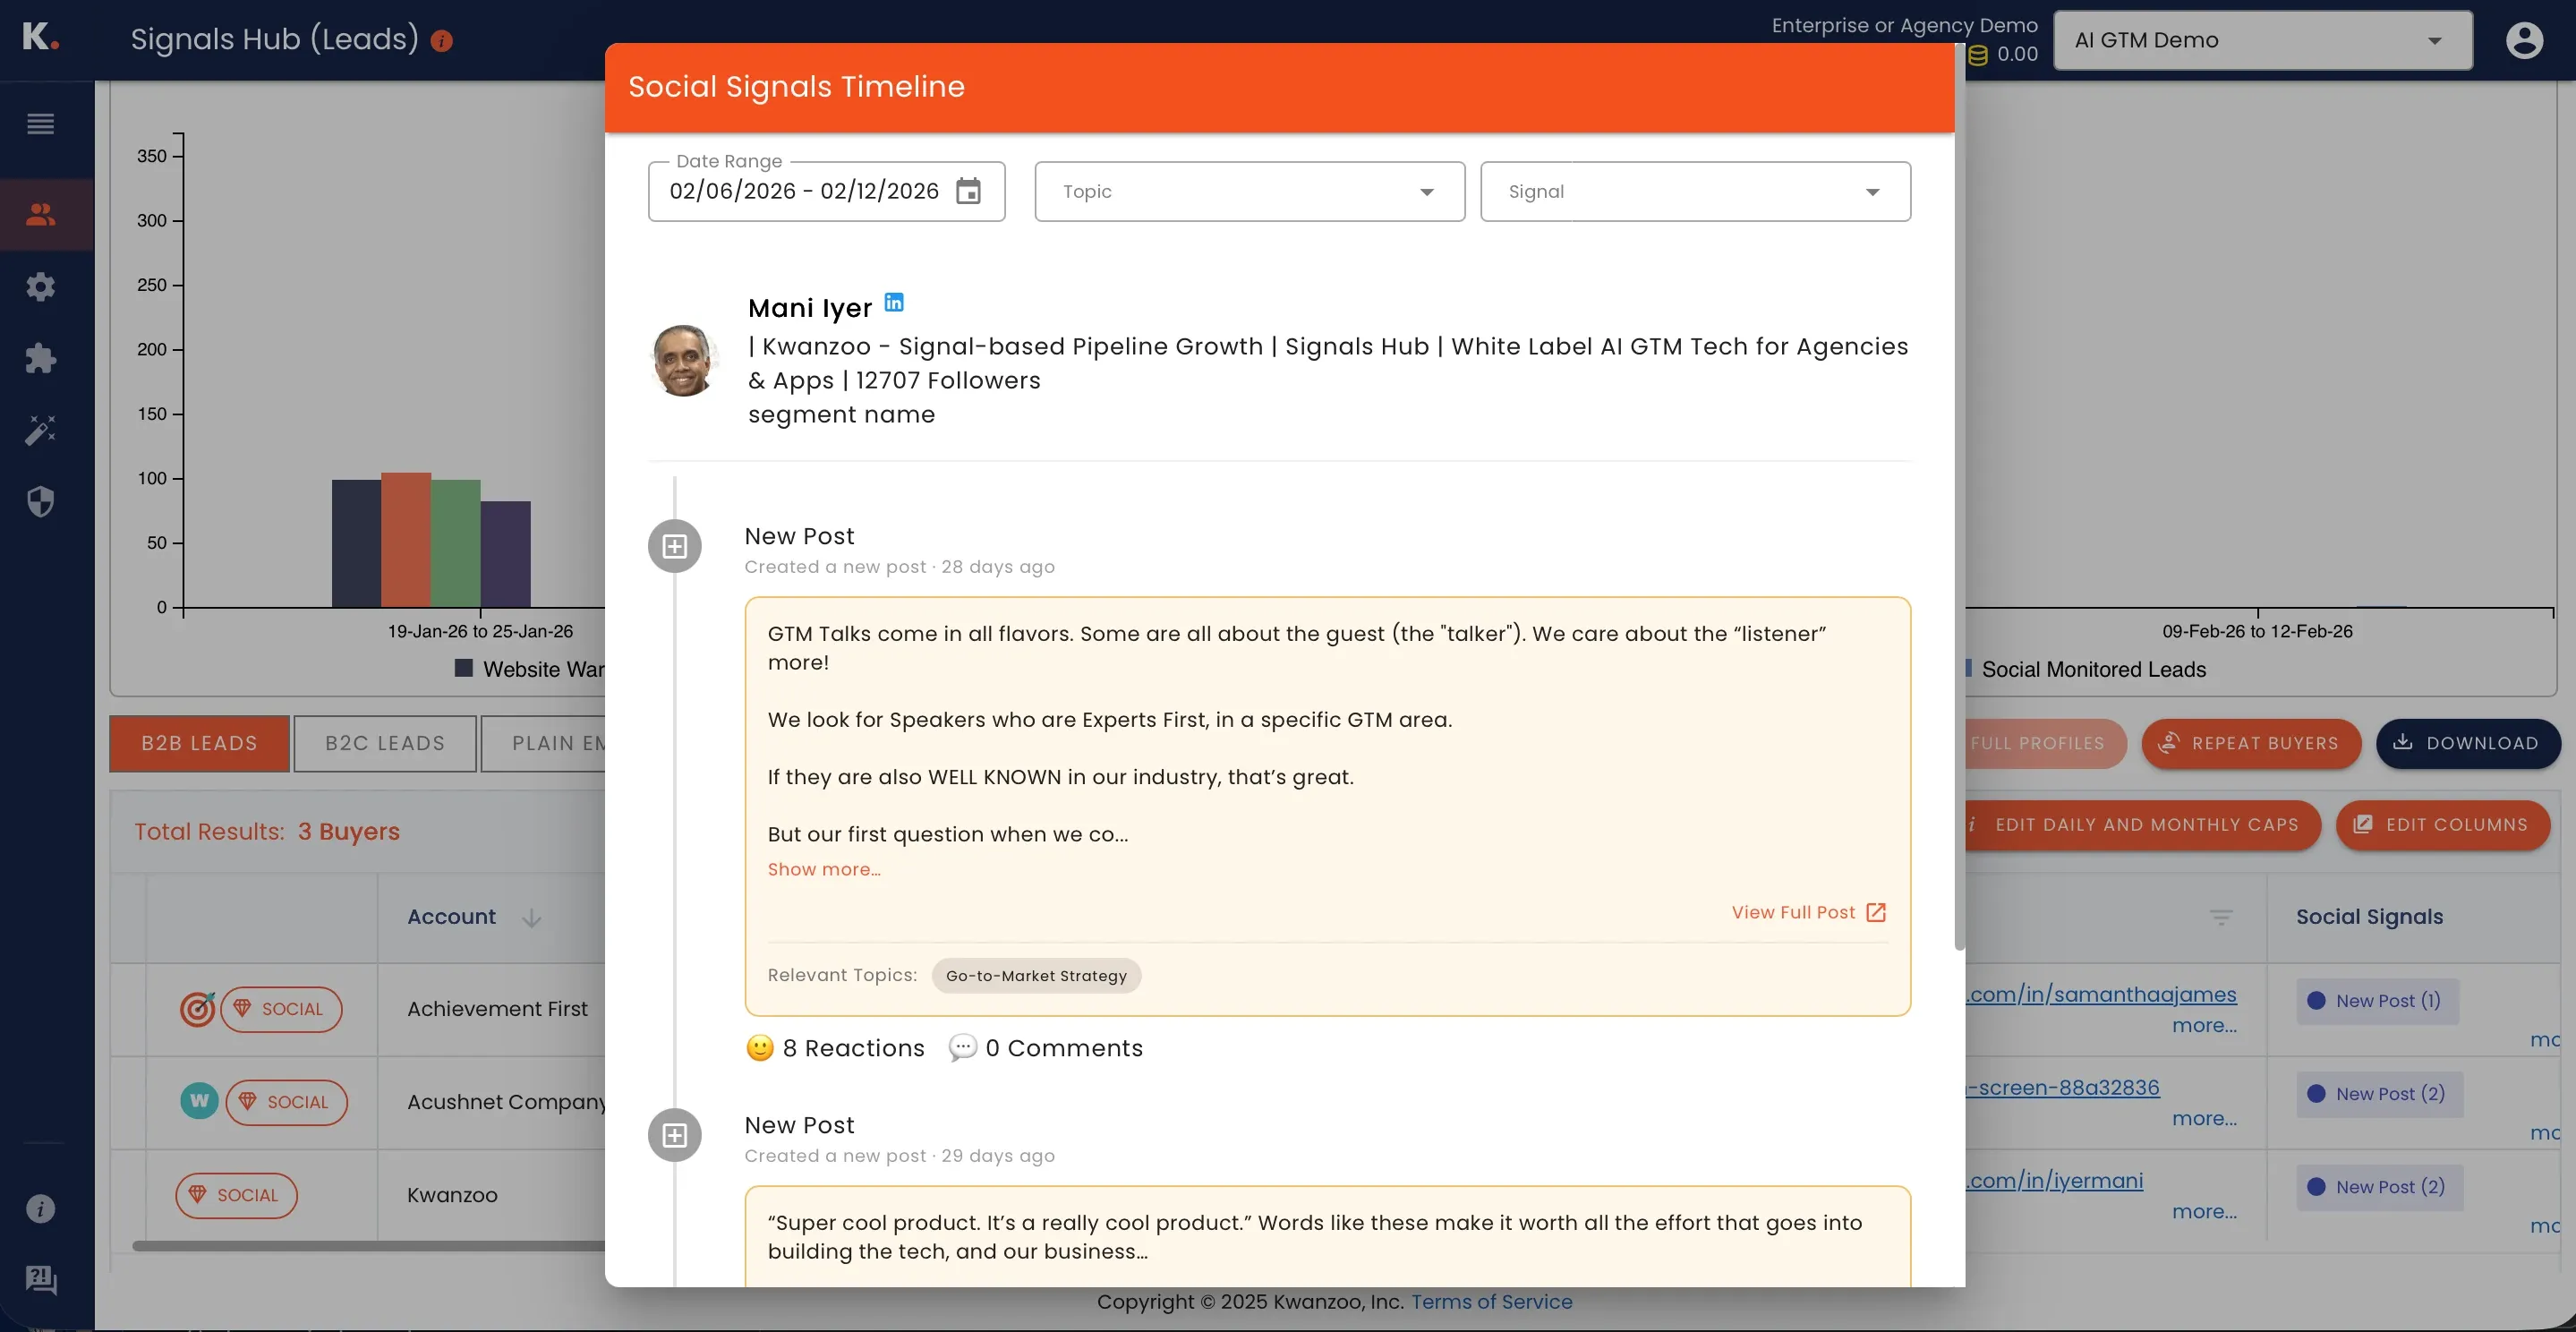Open the calendar picker for Date Range
The width and height of the screenshot is (2576, 1332).
coord(967,191)
